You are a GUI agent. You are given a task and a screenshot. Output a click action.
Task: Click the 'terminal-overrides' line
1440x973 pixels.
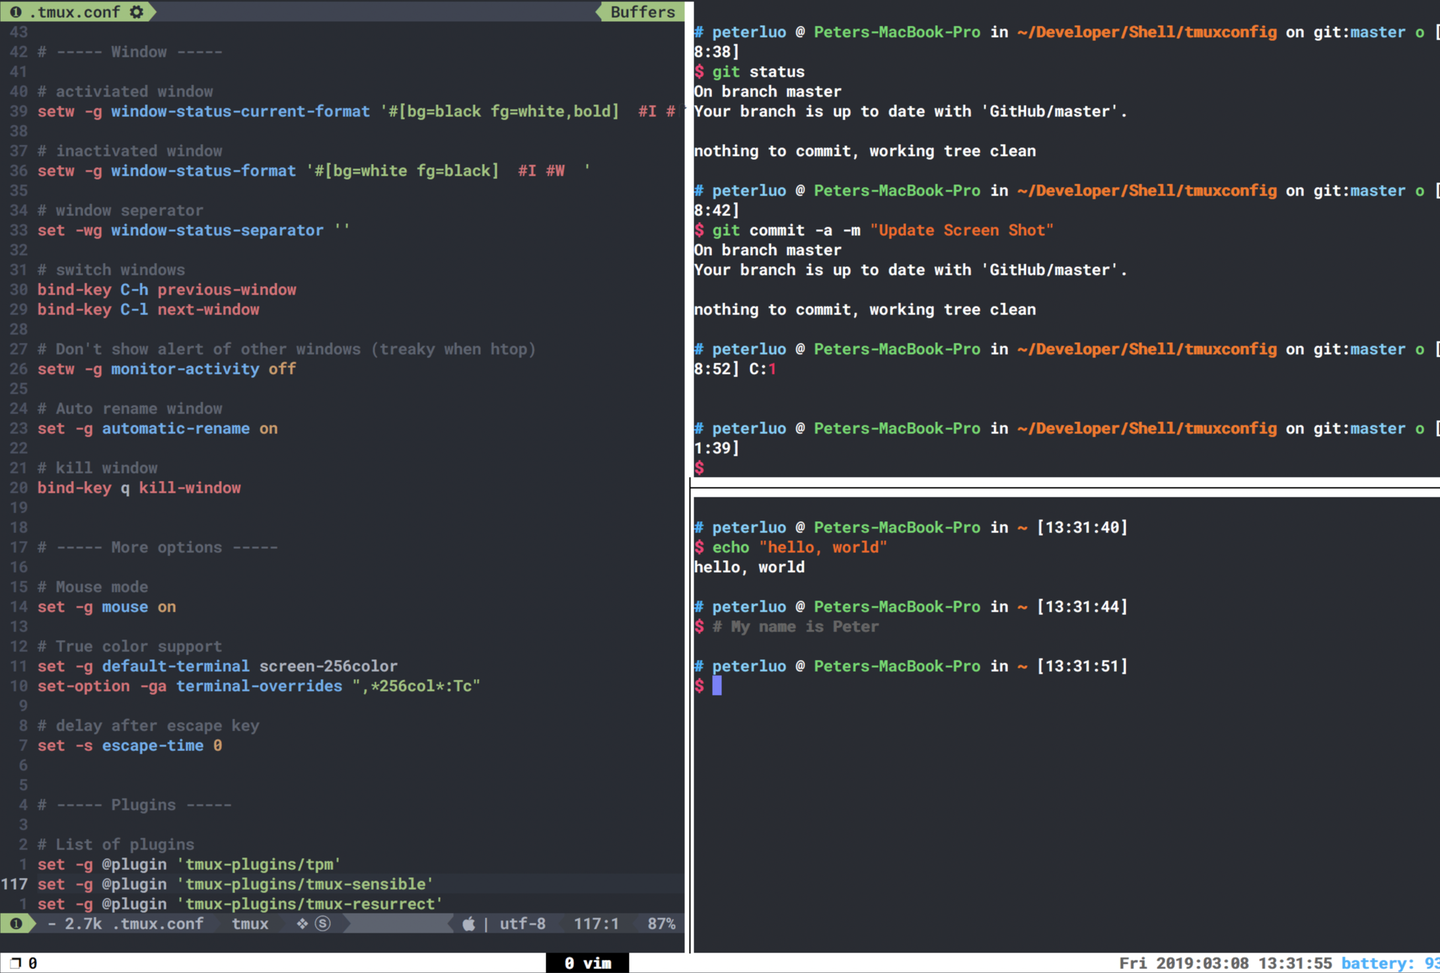(259, 686)
